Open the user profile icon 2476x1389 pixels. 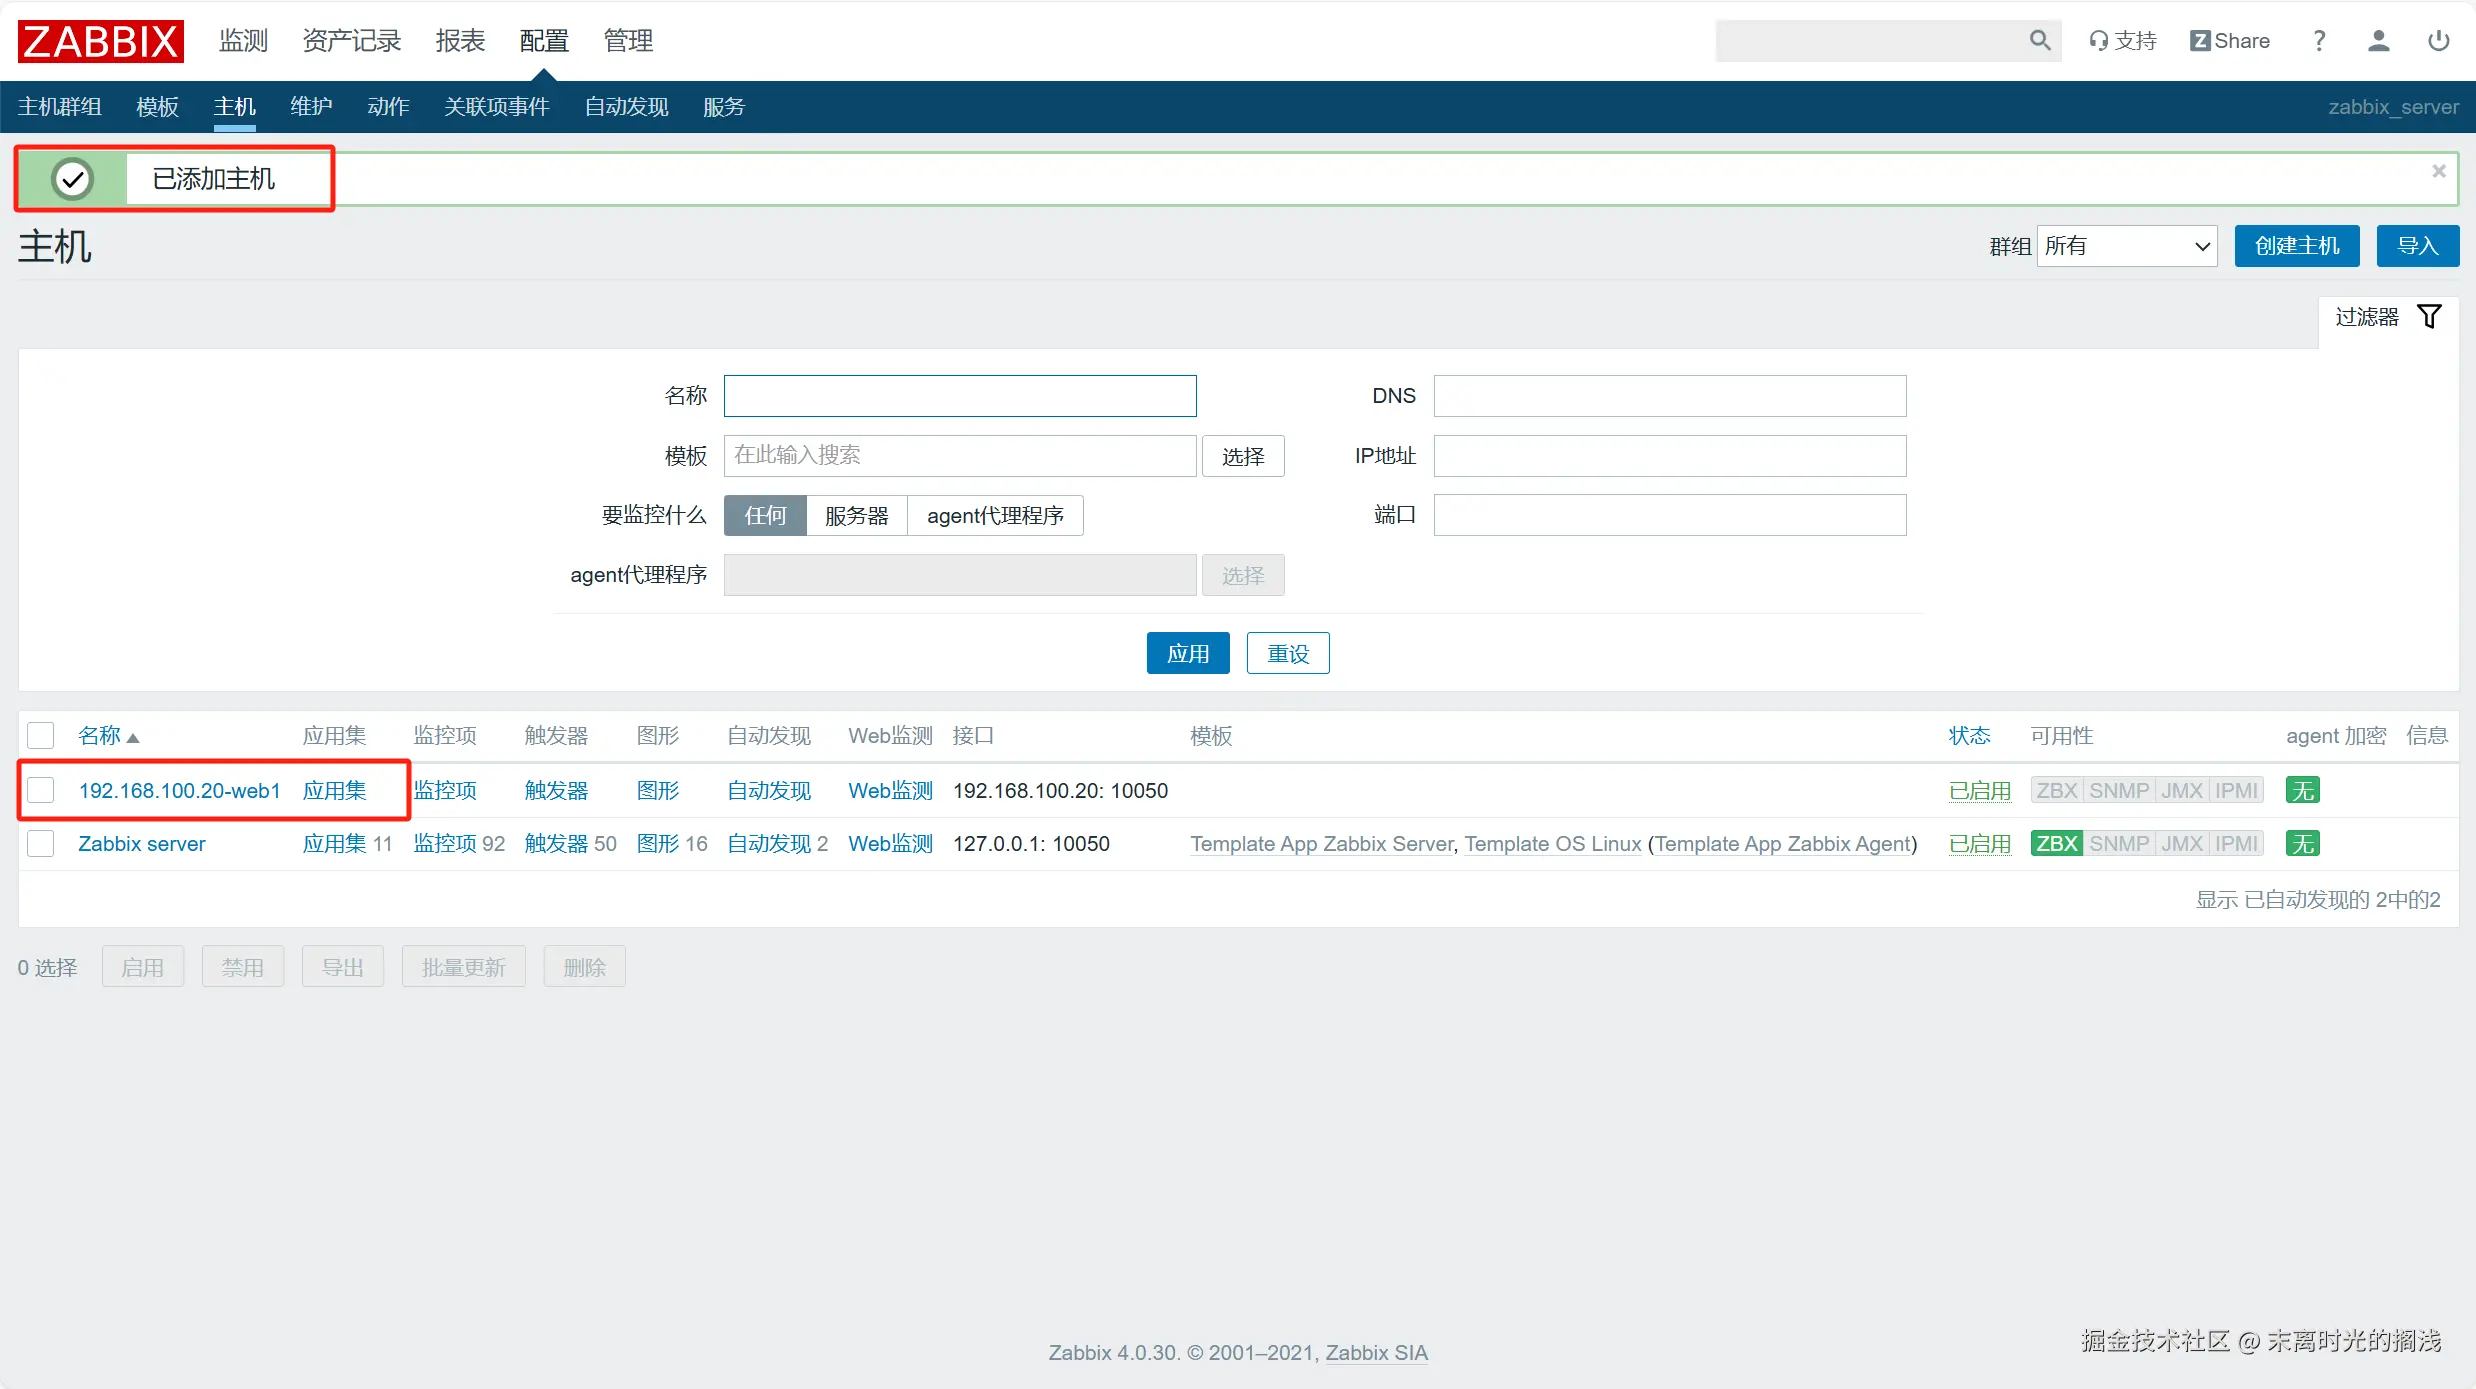tap(2378, 41)
